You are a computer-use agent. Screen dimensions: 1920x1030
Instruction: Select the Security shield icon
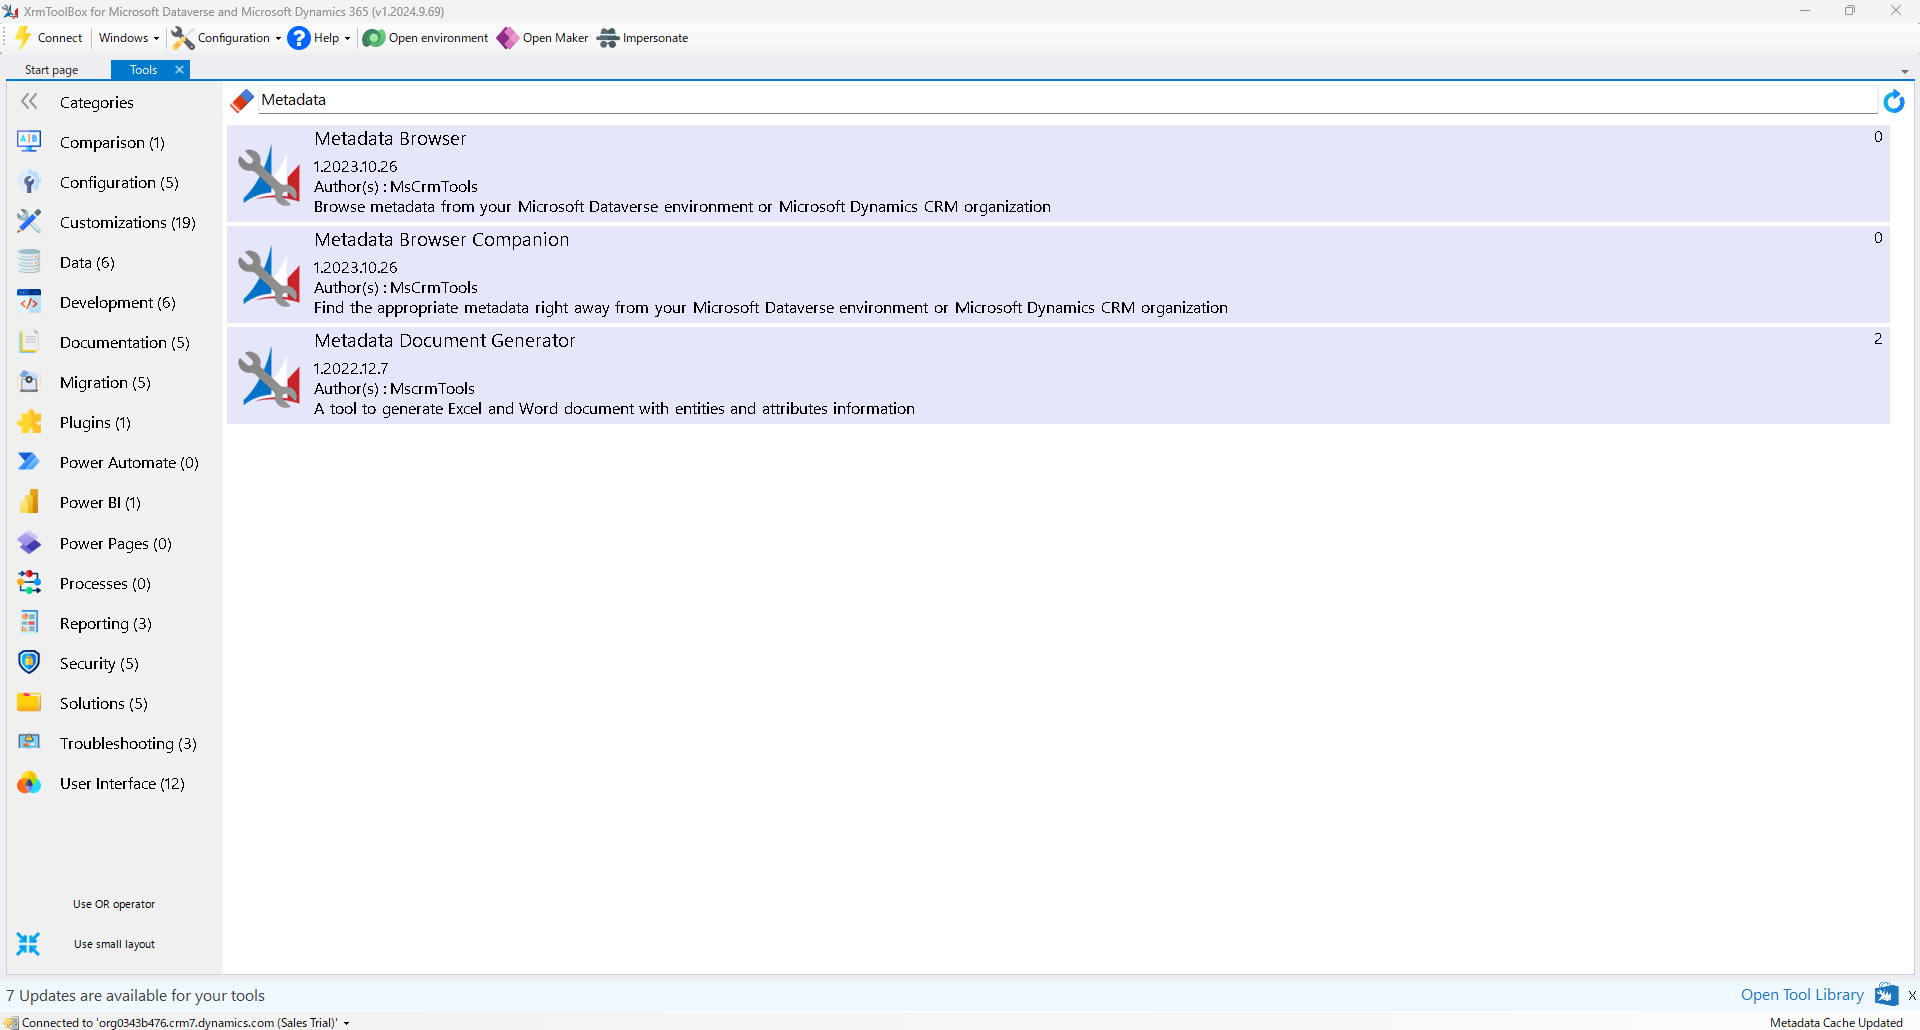29,663
